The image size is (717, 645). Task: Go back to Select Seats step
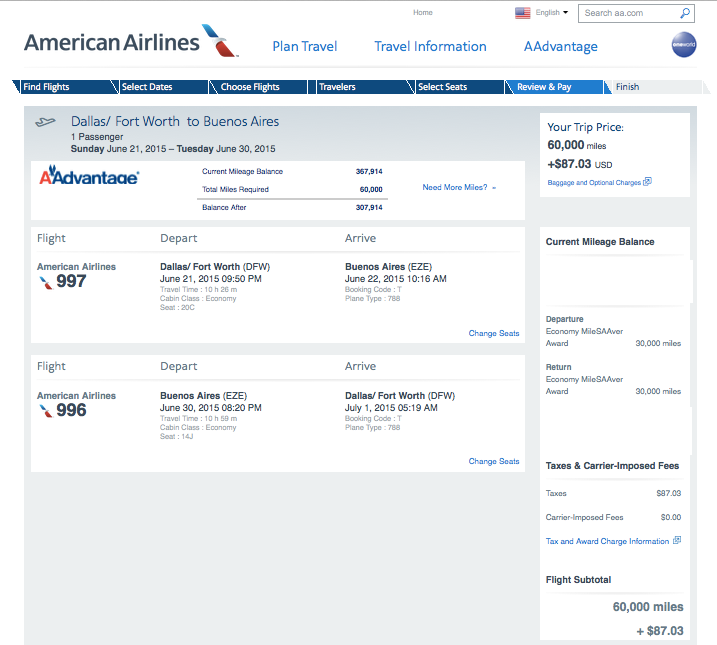442,87
